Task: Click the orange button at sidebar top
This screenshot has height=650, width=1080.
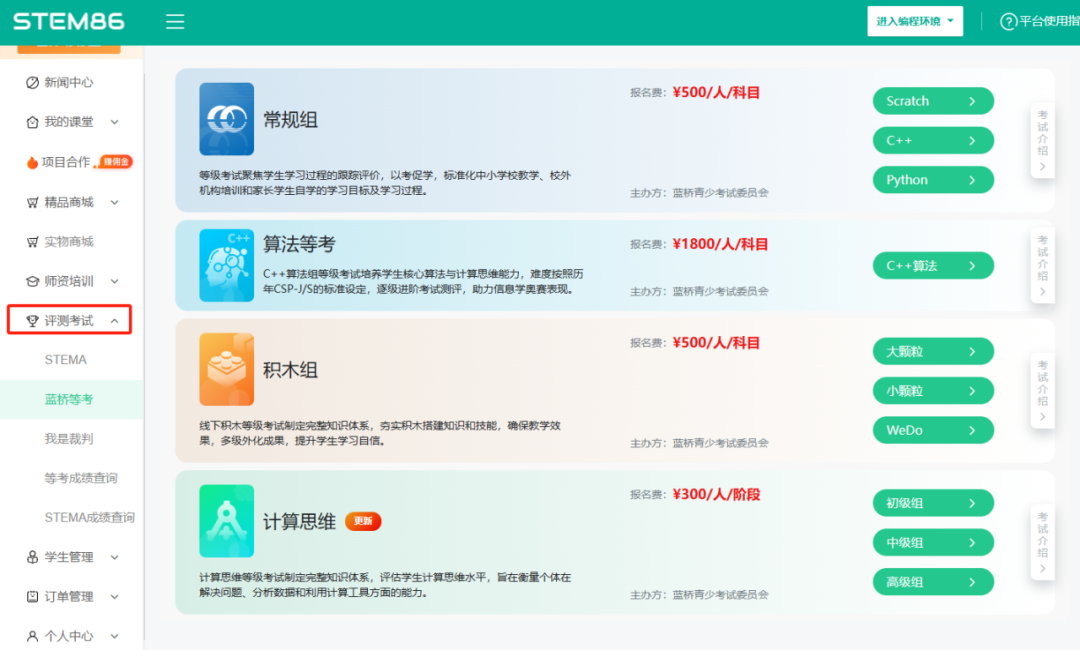Action: pyautogui.click(x=69, y=49)
